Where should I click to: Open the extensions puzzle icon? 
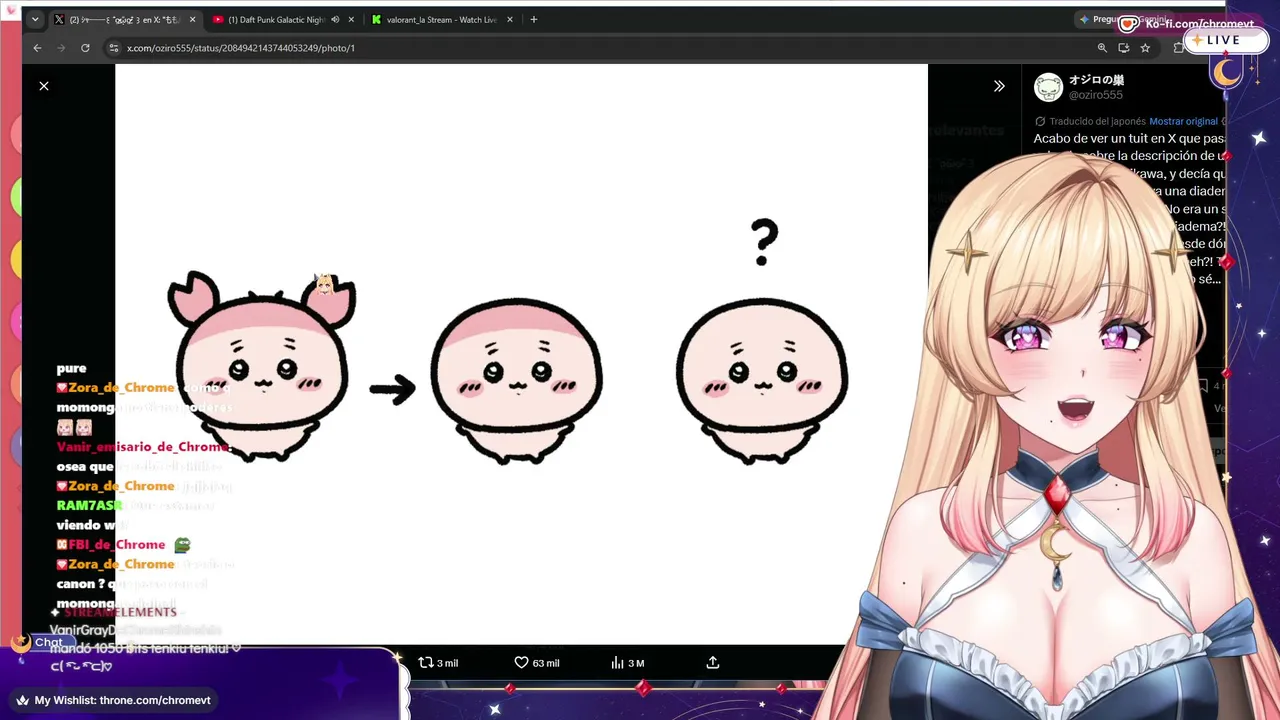tap(1178, 48)
